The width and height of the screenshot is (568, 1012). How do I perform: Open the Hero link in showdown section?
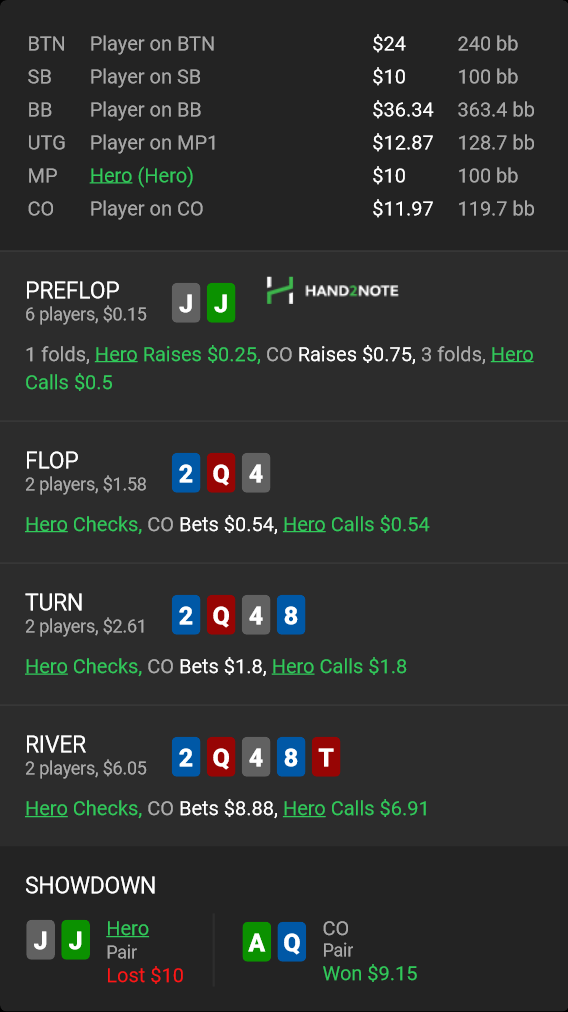tap(128, 928)
